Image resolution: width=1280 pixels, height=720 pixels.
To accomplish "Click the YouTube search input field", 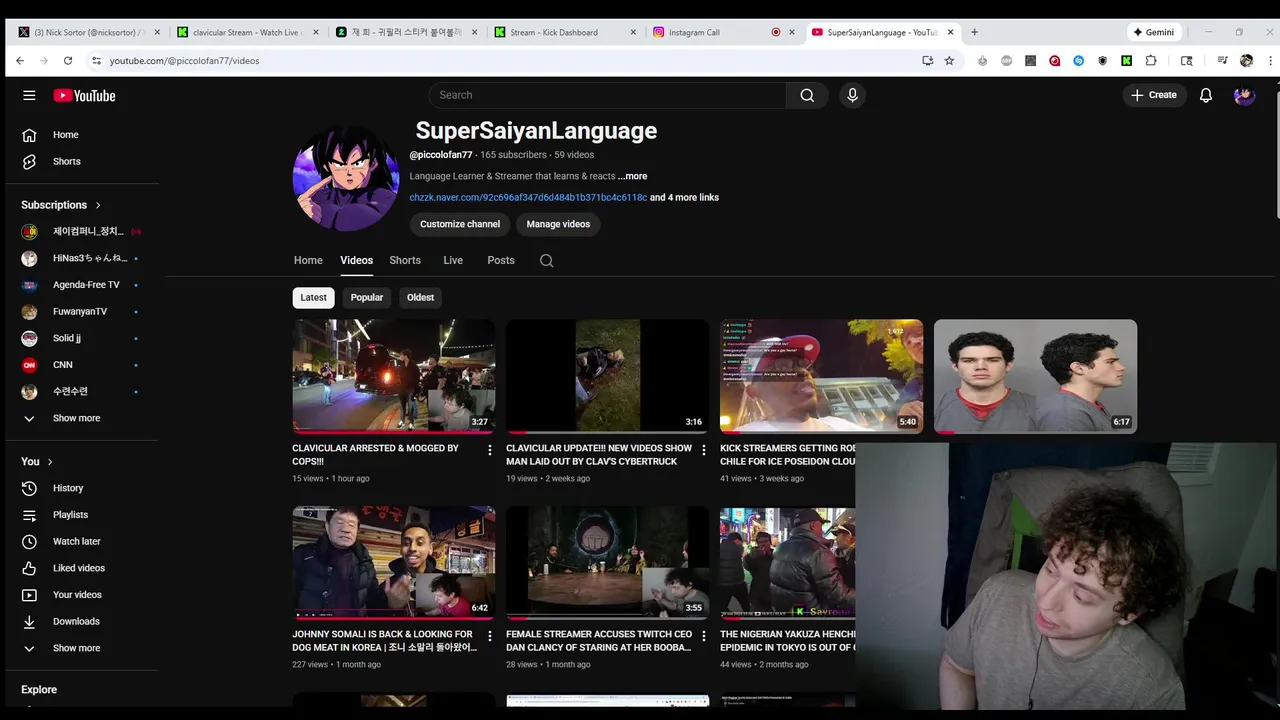I will pyautogui.click(x=608, y=95).
